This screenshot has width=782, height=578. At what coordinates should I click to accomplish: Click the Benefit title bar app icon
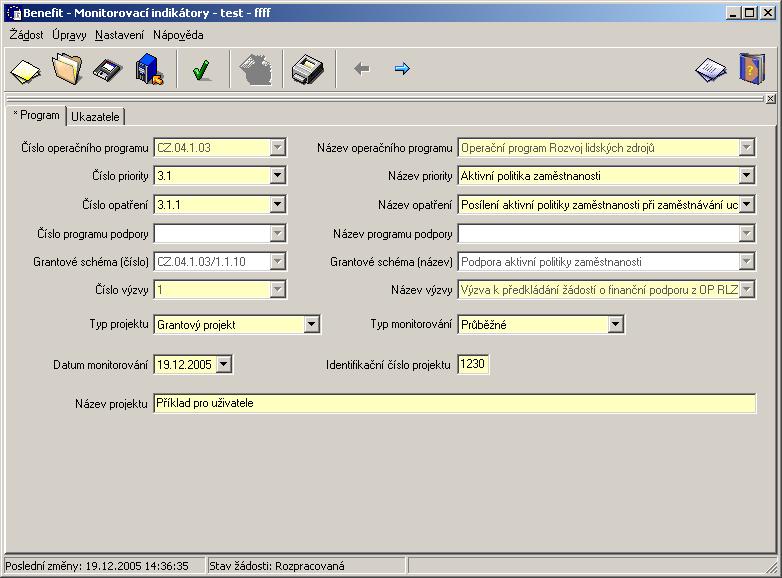14,13
